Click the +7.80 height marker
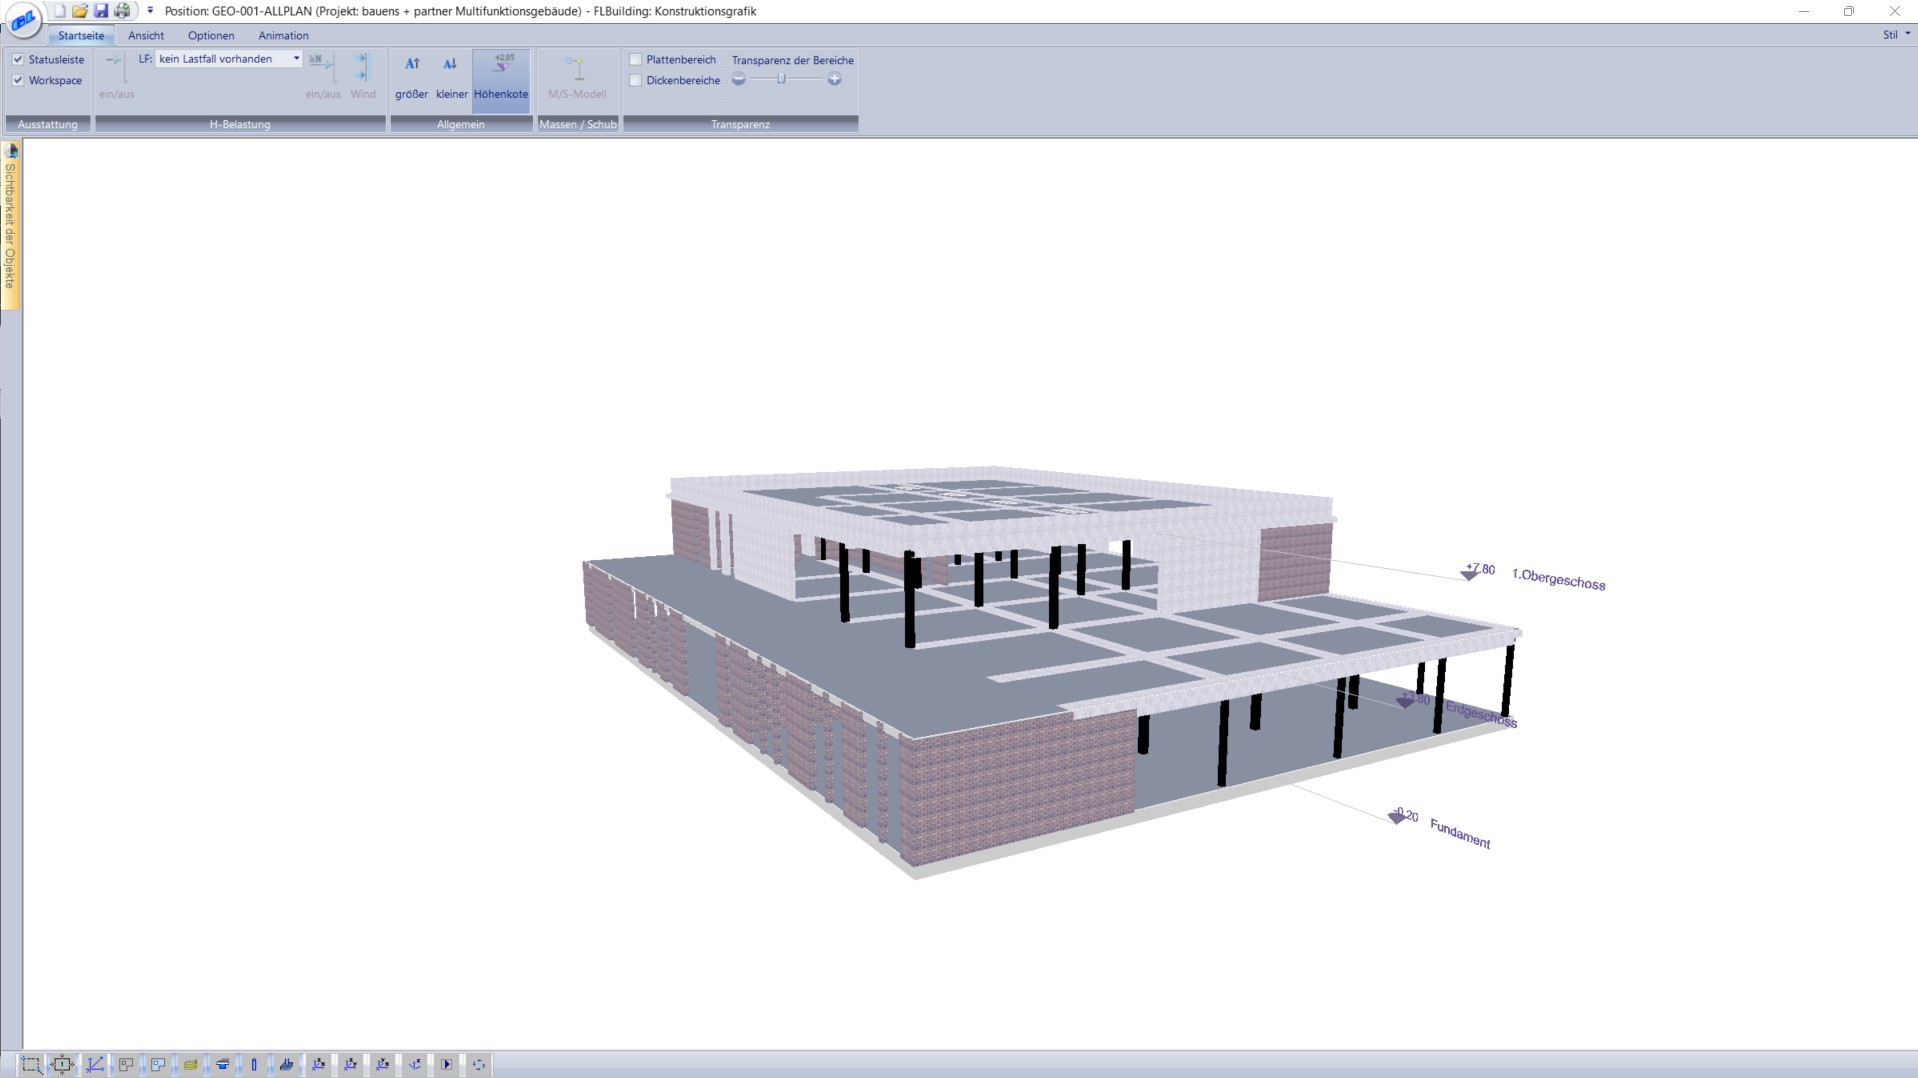Viewport: 1918px width, 1078px height. click(x=1478, y=571)
